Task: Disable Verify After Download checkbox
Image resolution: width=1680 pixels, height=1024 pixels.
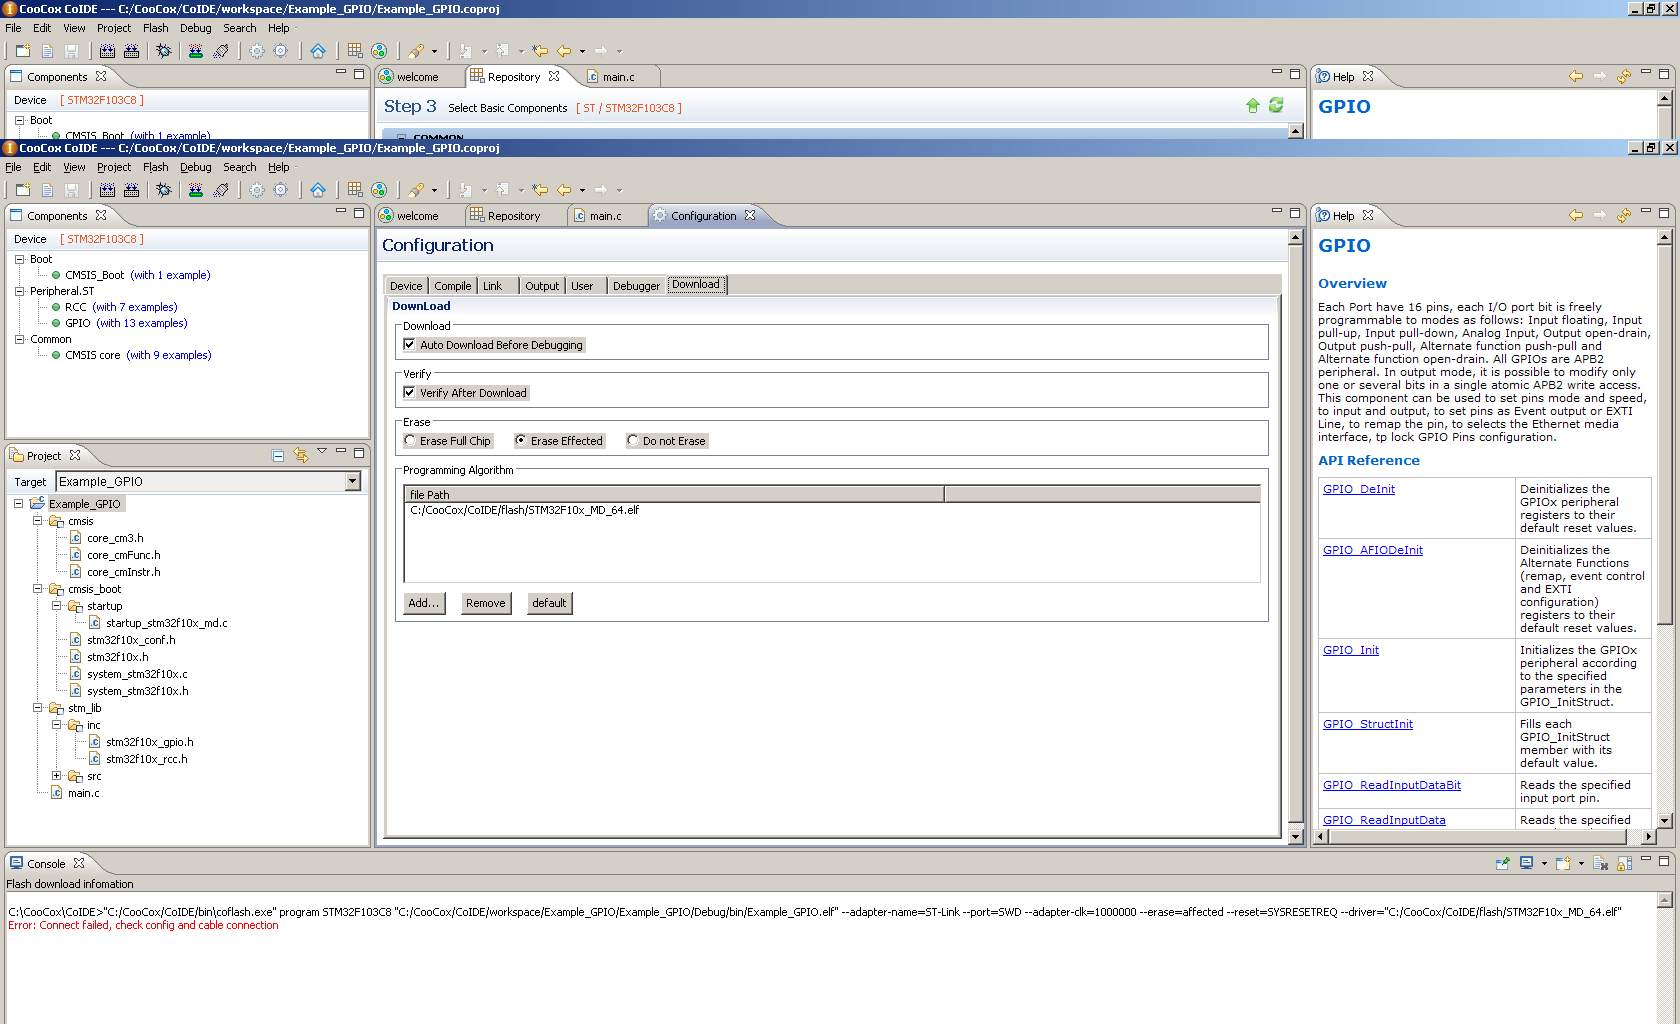Action: pos(409,393)
